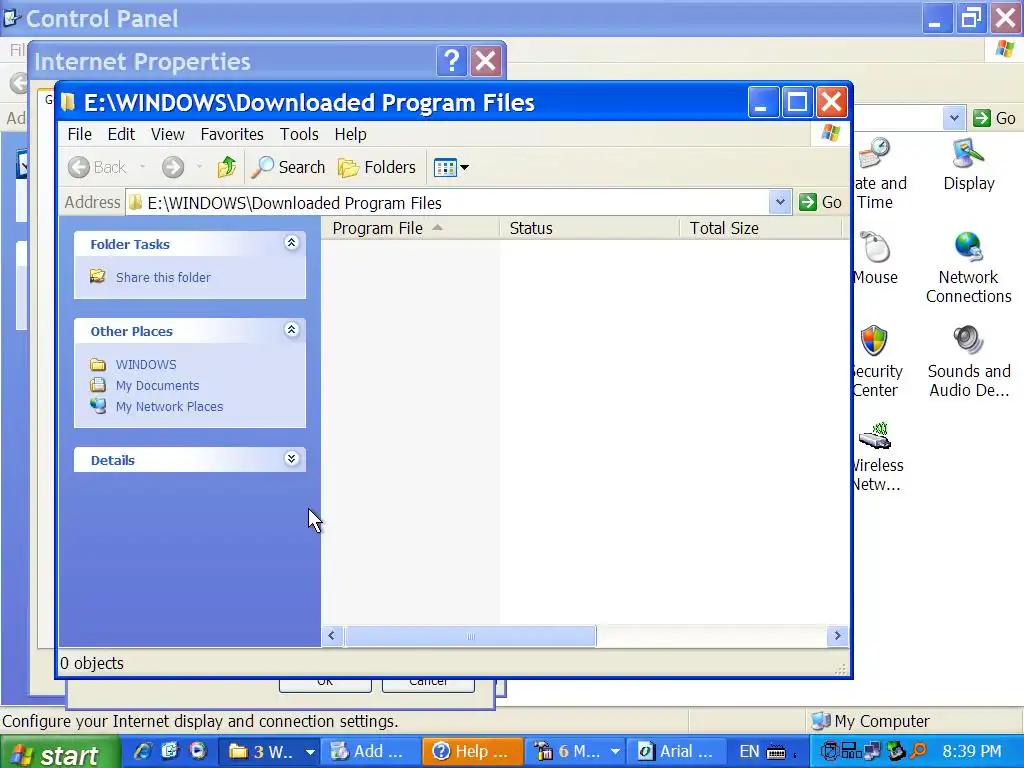Click the magnifier icon in system tray
The image size is (1024, 768).
pos(918,751)
